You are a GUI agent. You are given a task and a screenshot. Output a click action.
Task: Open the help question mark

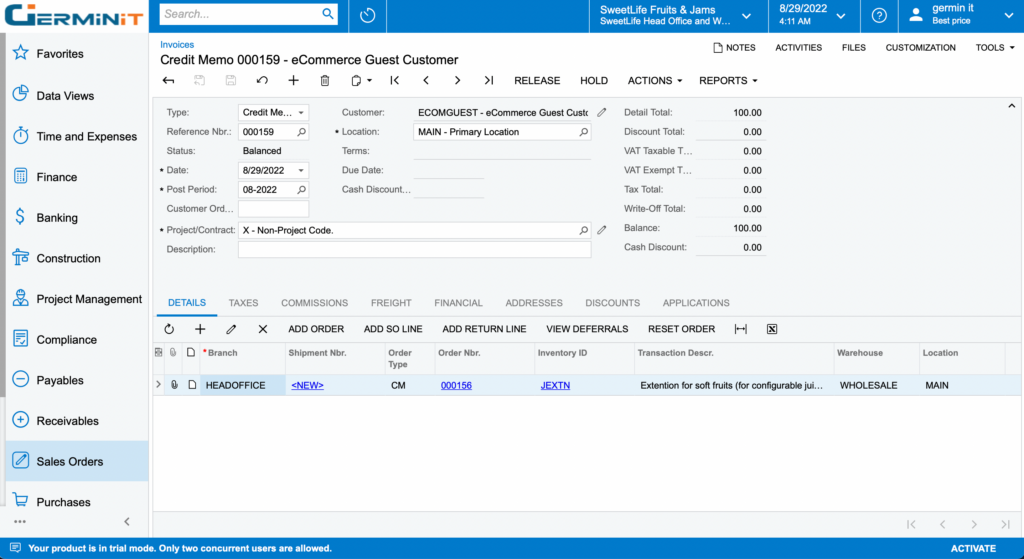pyautogui.click(x=879, y=15)
